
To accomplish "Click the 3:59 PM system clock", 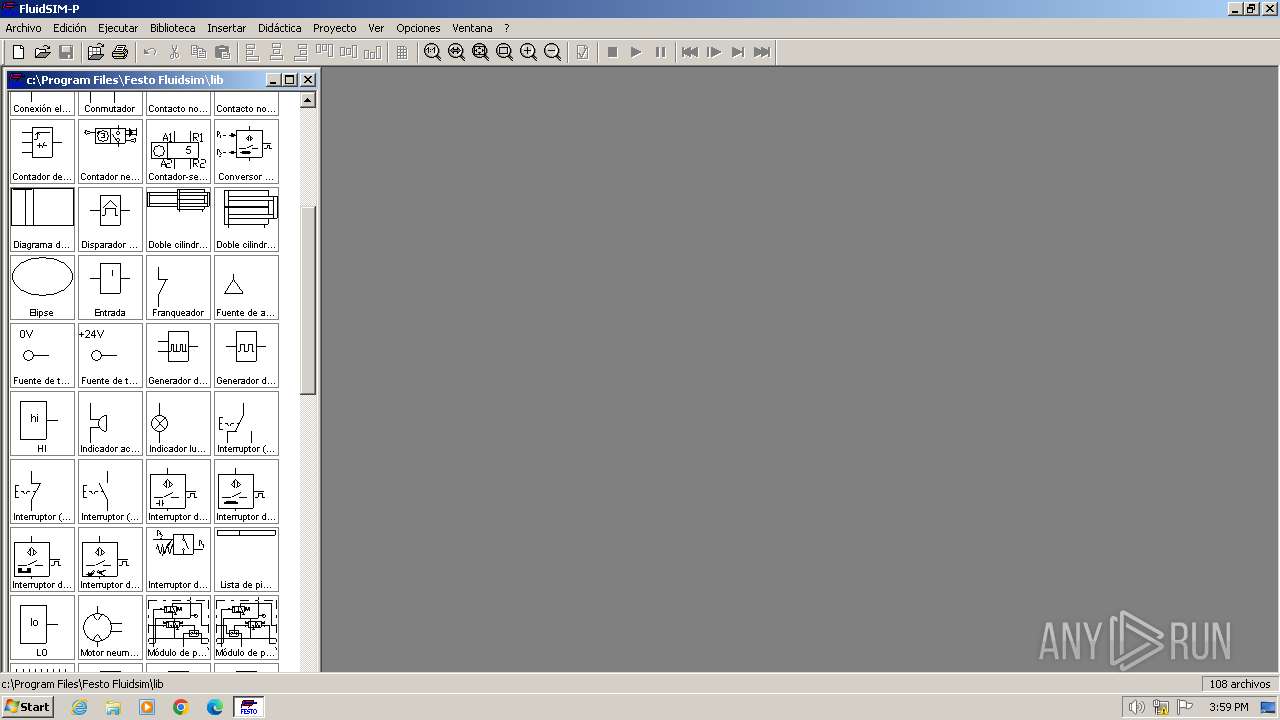I will (1229, 707).
